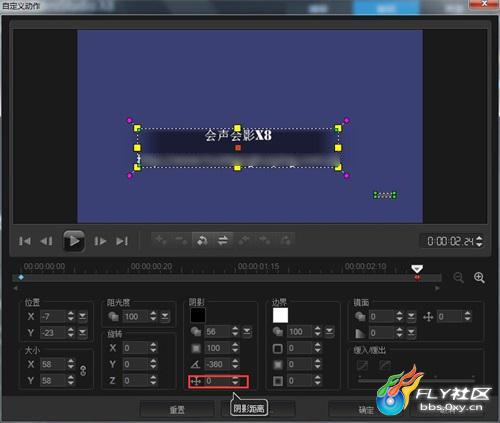
Task: Step back to the previous frame
Action: coord(46,241)
